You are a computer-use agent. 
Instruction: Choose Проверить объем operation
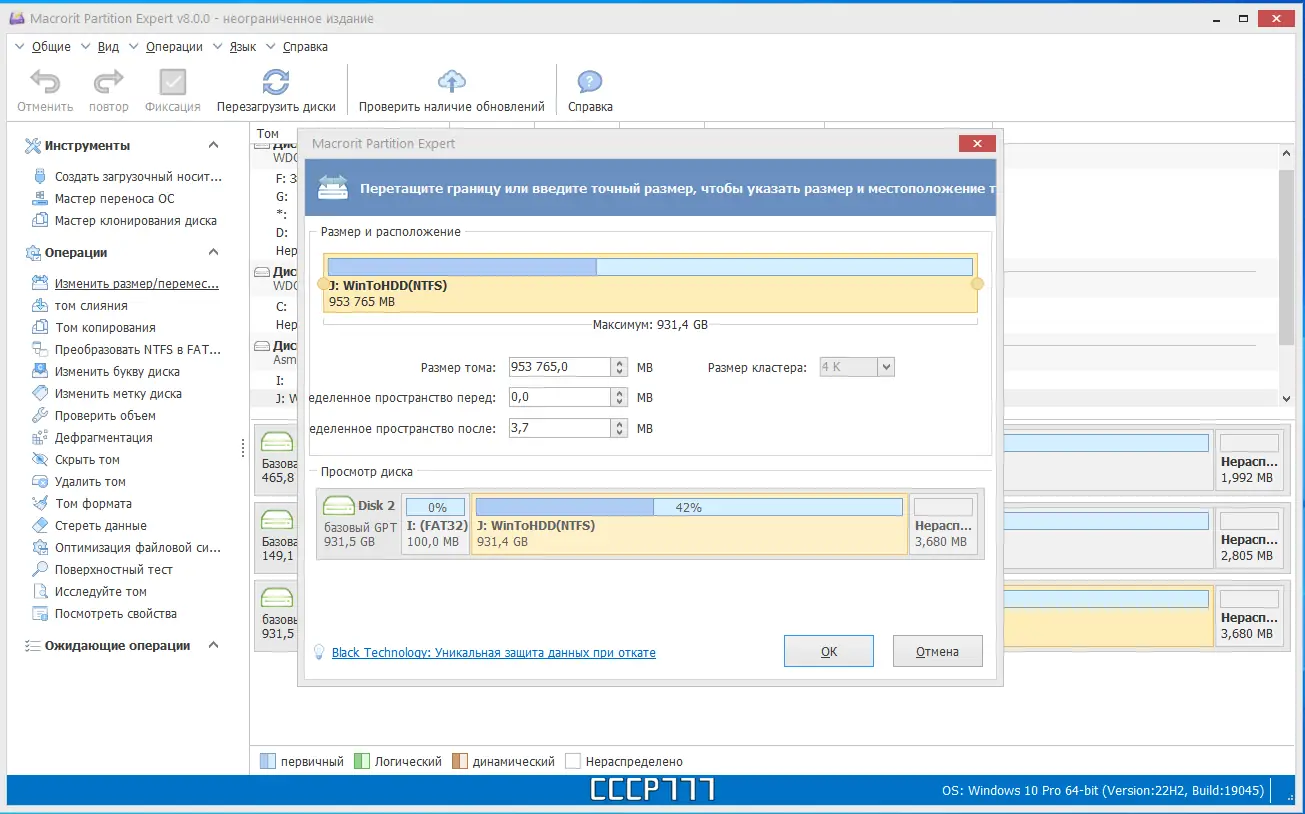tap(105, 416)
